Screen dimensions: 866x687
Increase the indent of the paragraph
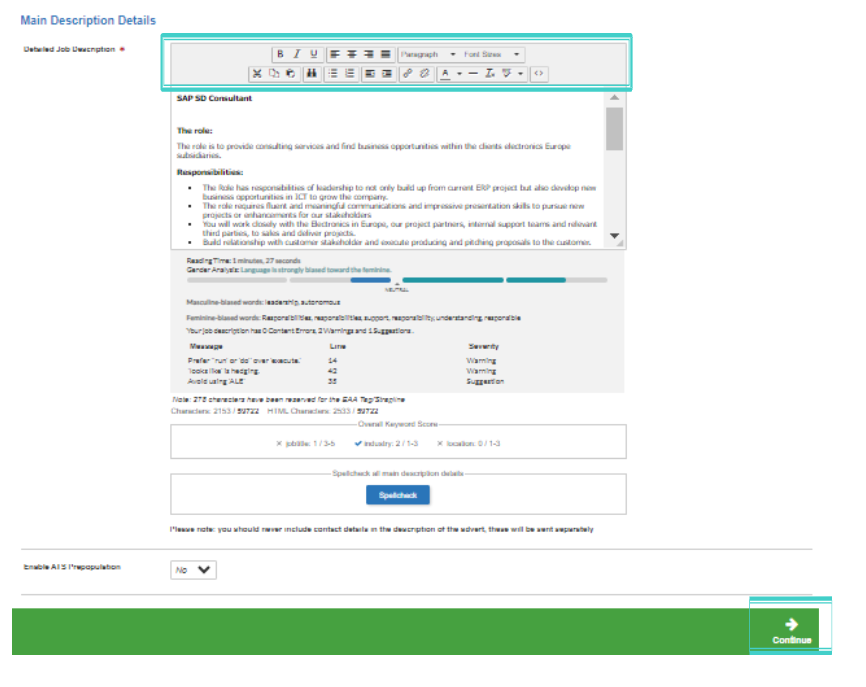(387, 73)
